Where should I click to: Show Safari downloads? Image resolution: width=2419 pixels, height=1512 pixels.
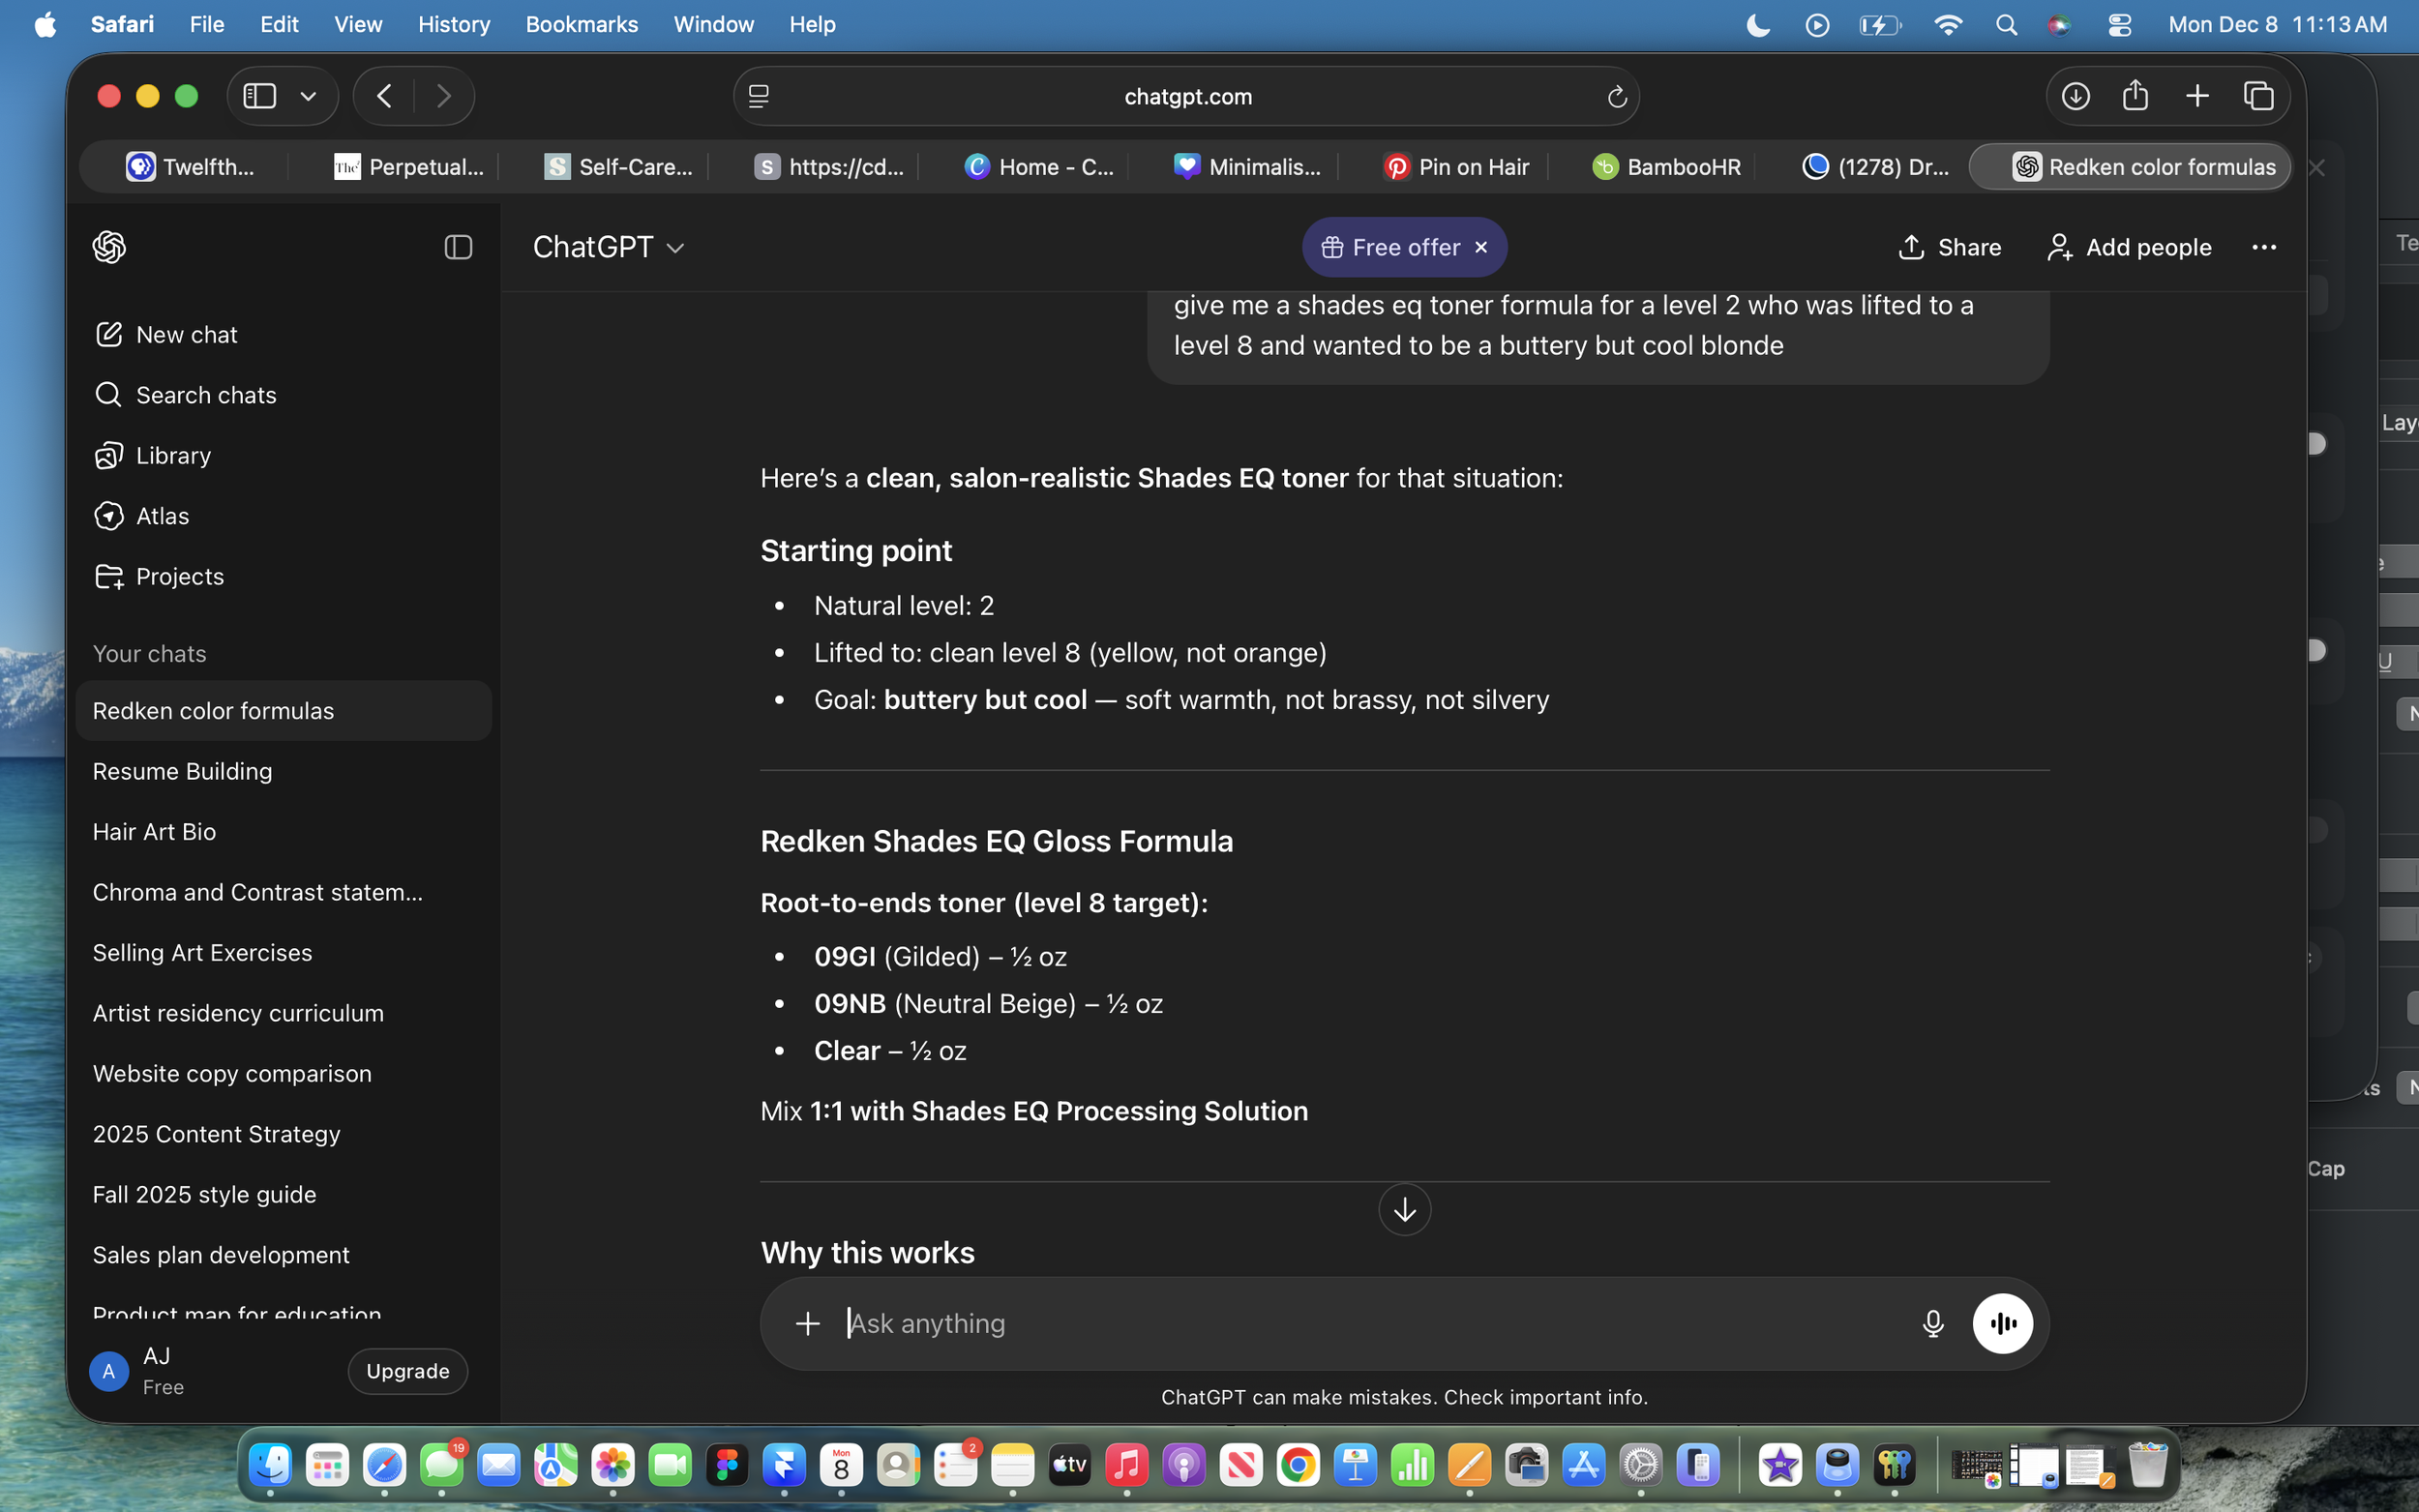pos(2075,96)
